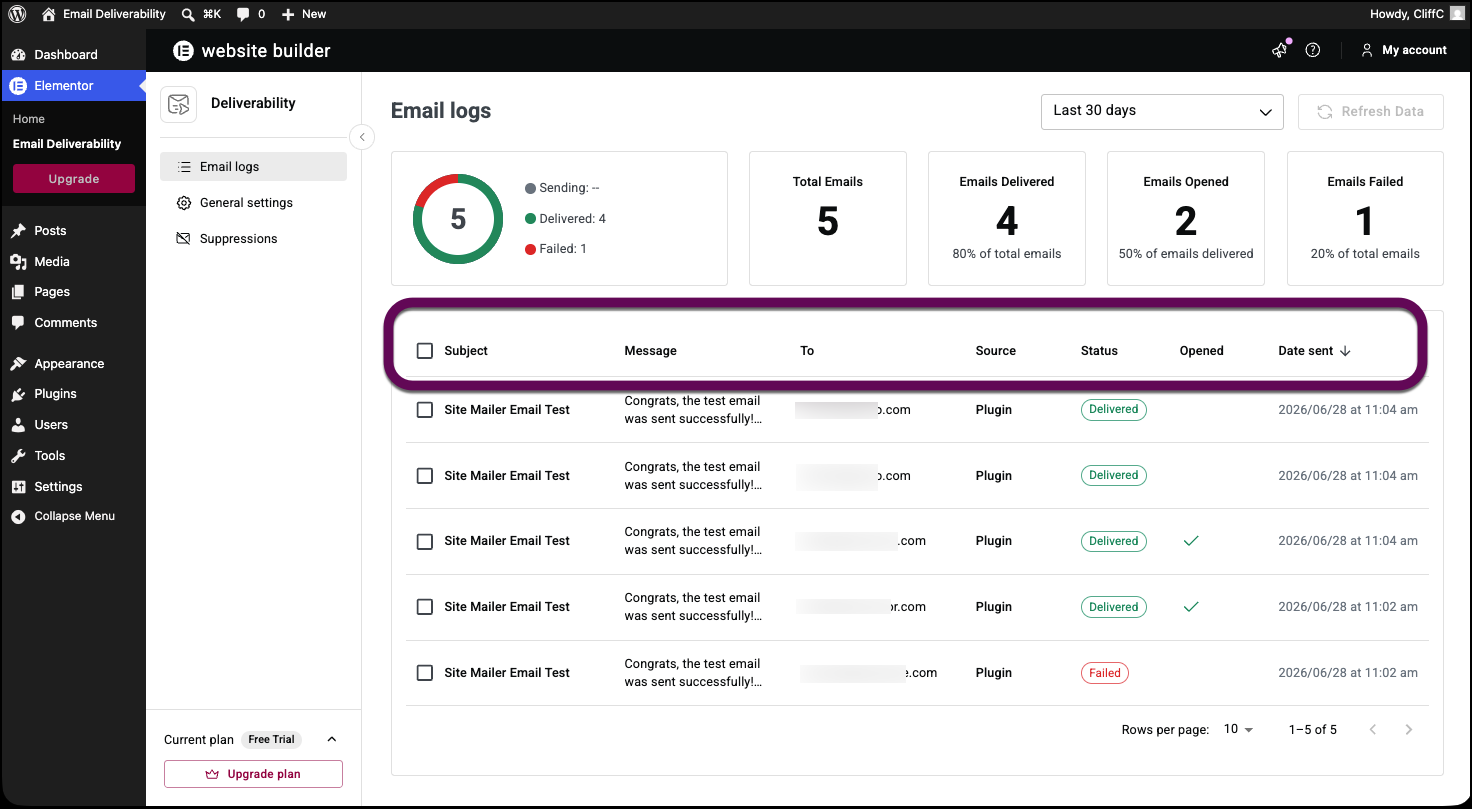Image resolution: width=1472 pixels, height=809 pixels.
Task: Open Settings in the sidebar
Action: point(73,487)
